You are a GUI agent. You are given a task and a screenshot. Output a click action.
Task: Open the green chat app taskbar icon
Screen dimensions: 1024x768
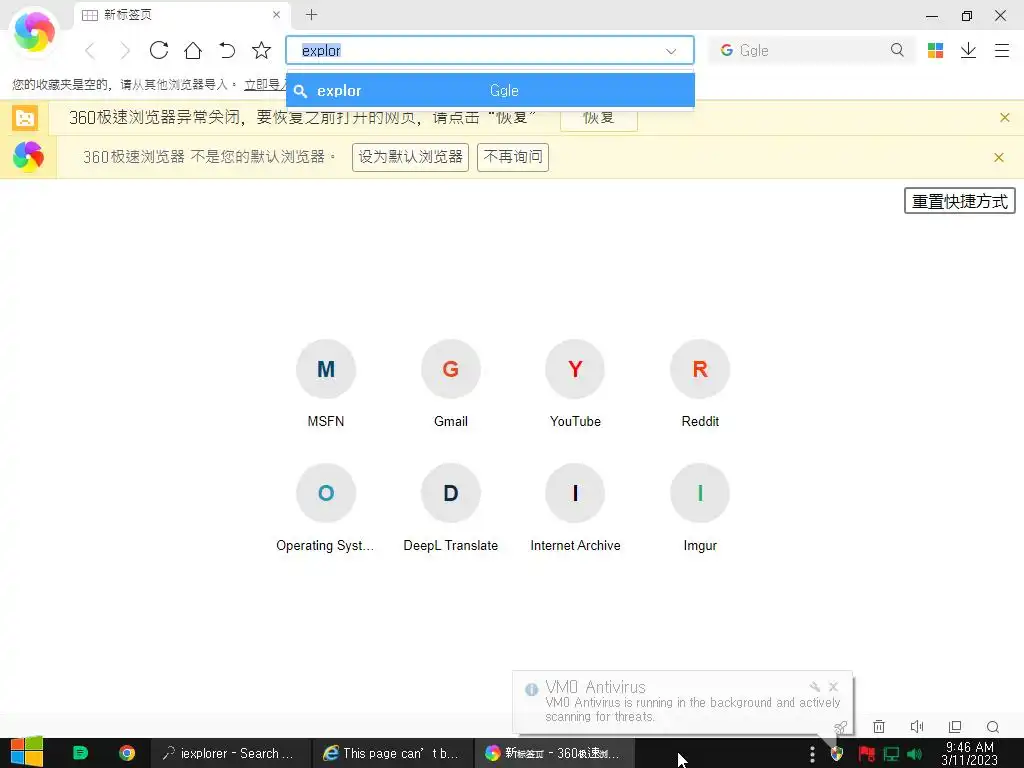[x=80, y=753]
